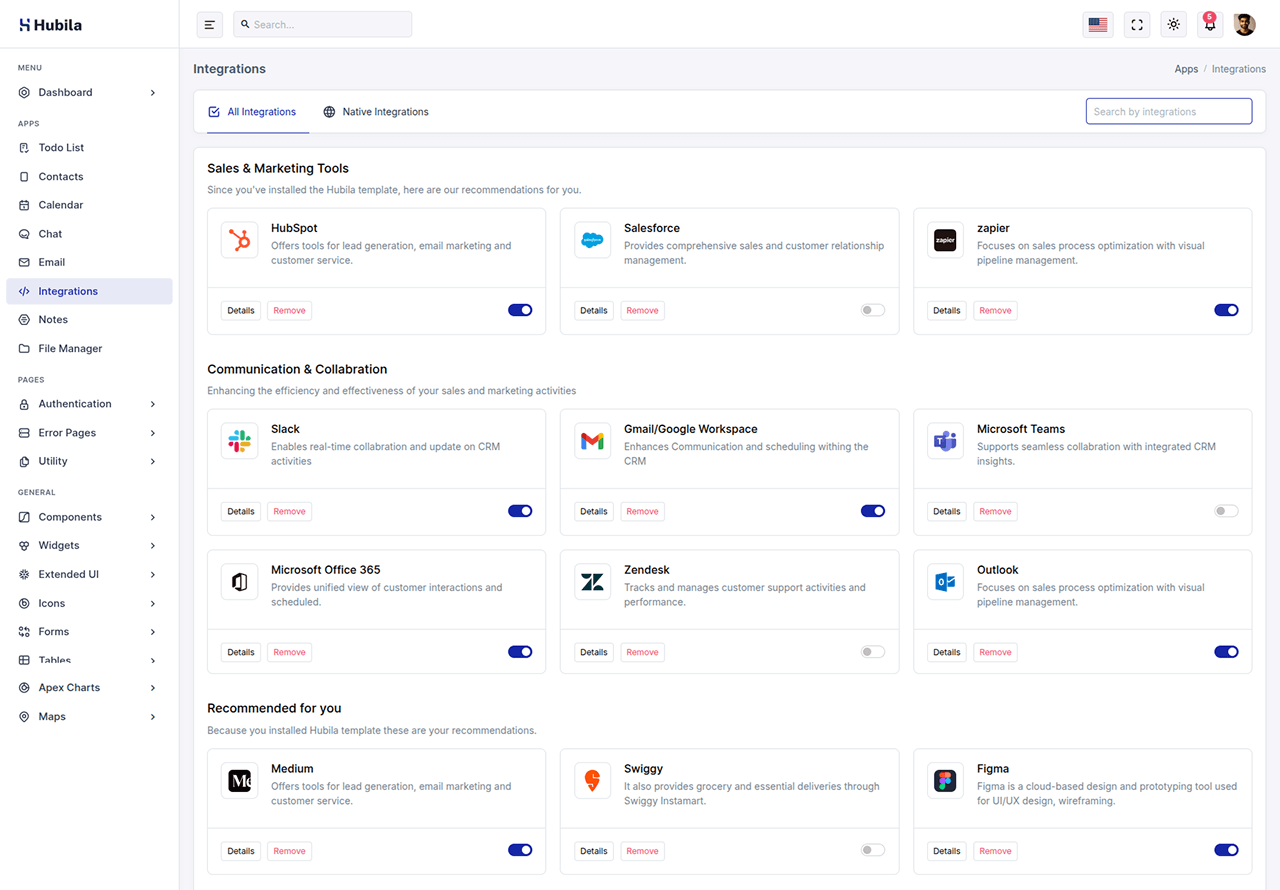Image resolution: width=1280 pixels, height=890 pixels.
Task: Enable the Zendesk integration switch
Action: point(873,652)
